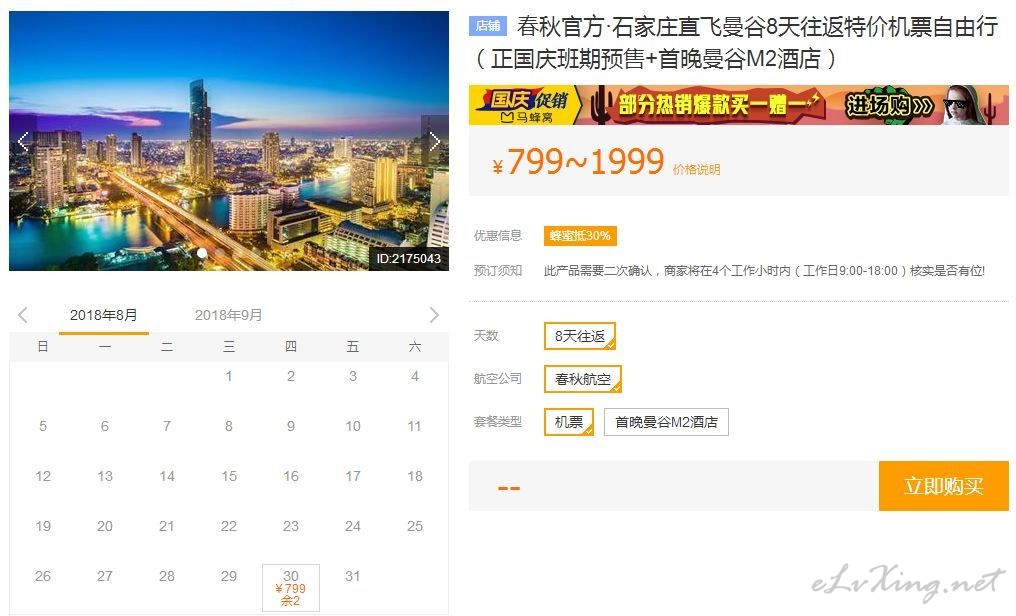Click the 立即购买 buy now button
This screenshot has width=1016, height=616.
pyautogui.click(x=944, y=486)
